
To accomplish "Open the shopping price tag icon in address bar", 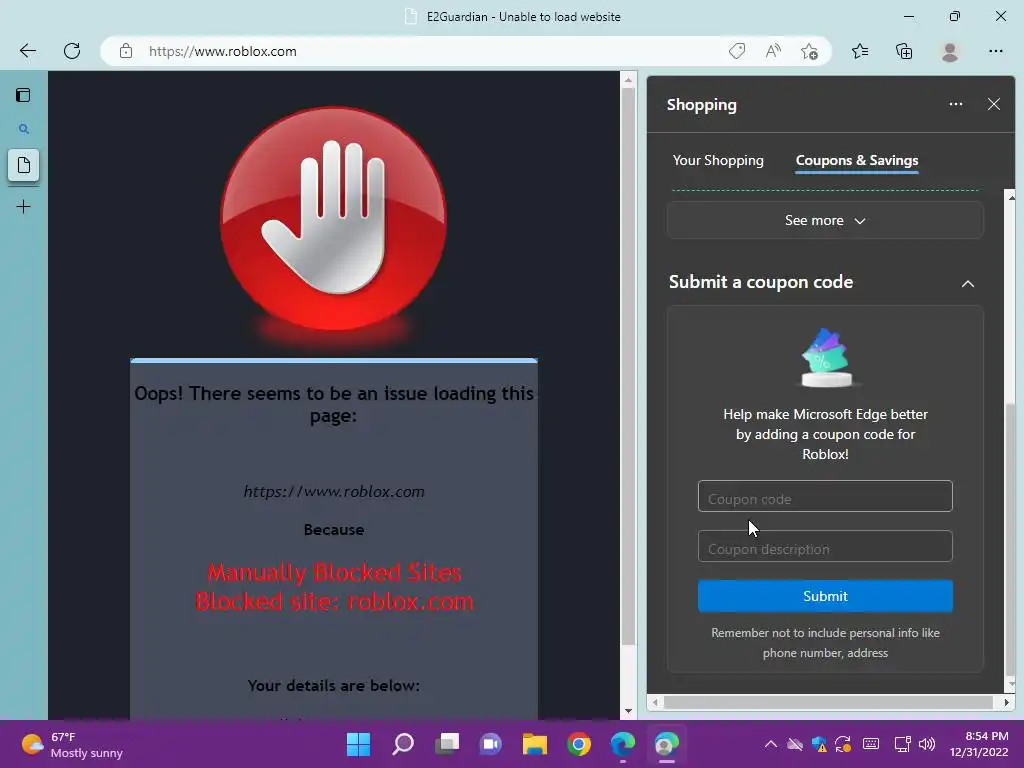I will (x=737, y=51).
